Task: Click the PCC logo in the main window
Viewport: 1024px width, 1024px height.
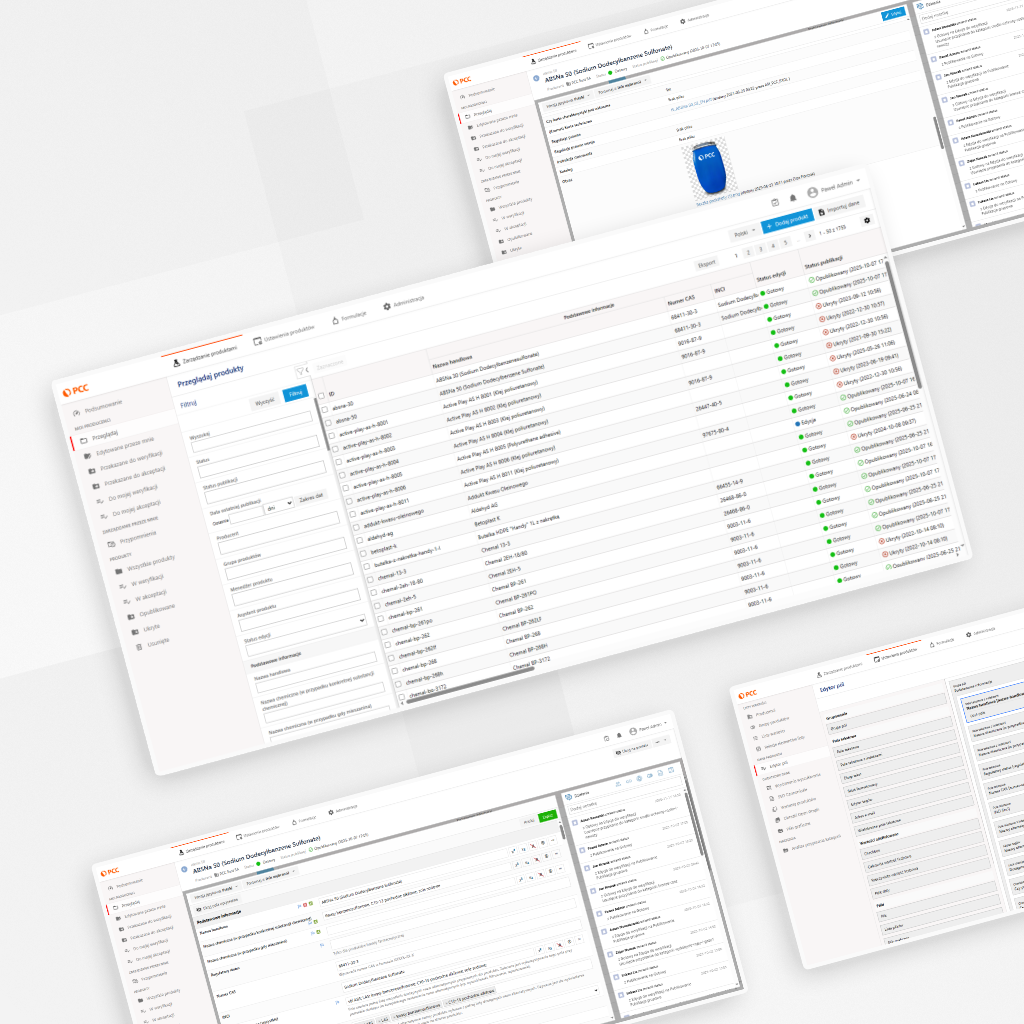Action: 76,389
